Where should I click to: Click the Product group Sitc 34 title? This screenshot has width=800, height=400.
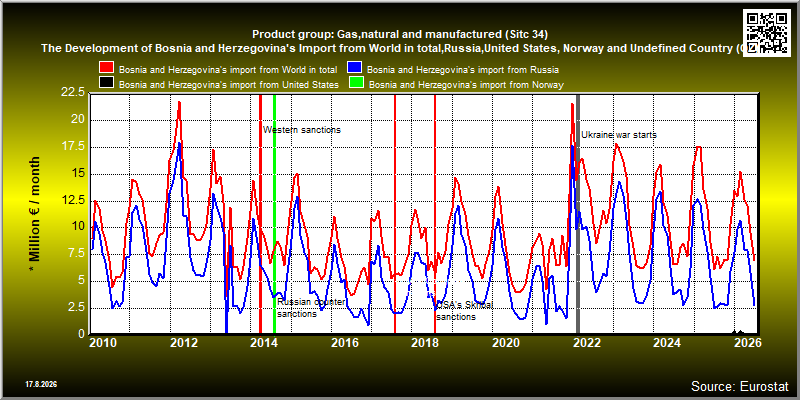[x=400, y=35]
